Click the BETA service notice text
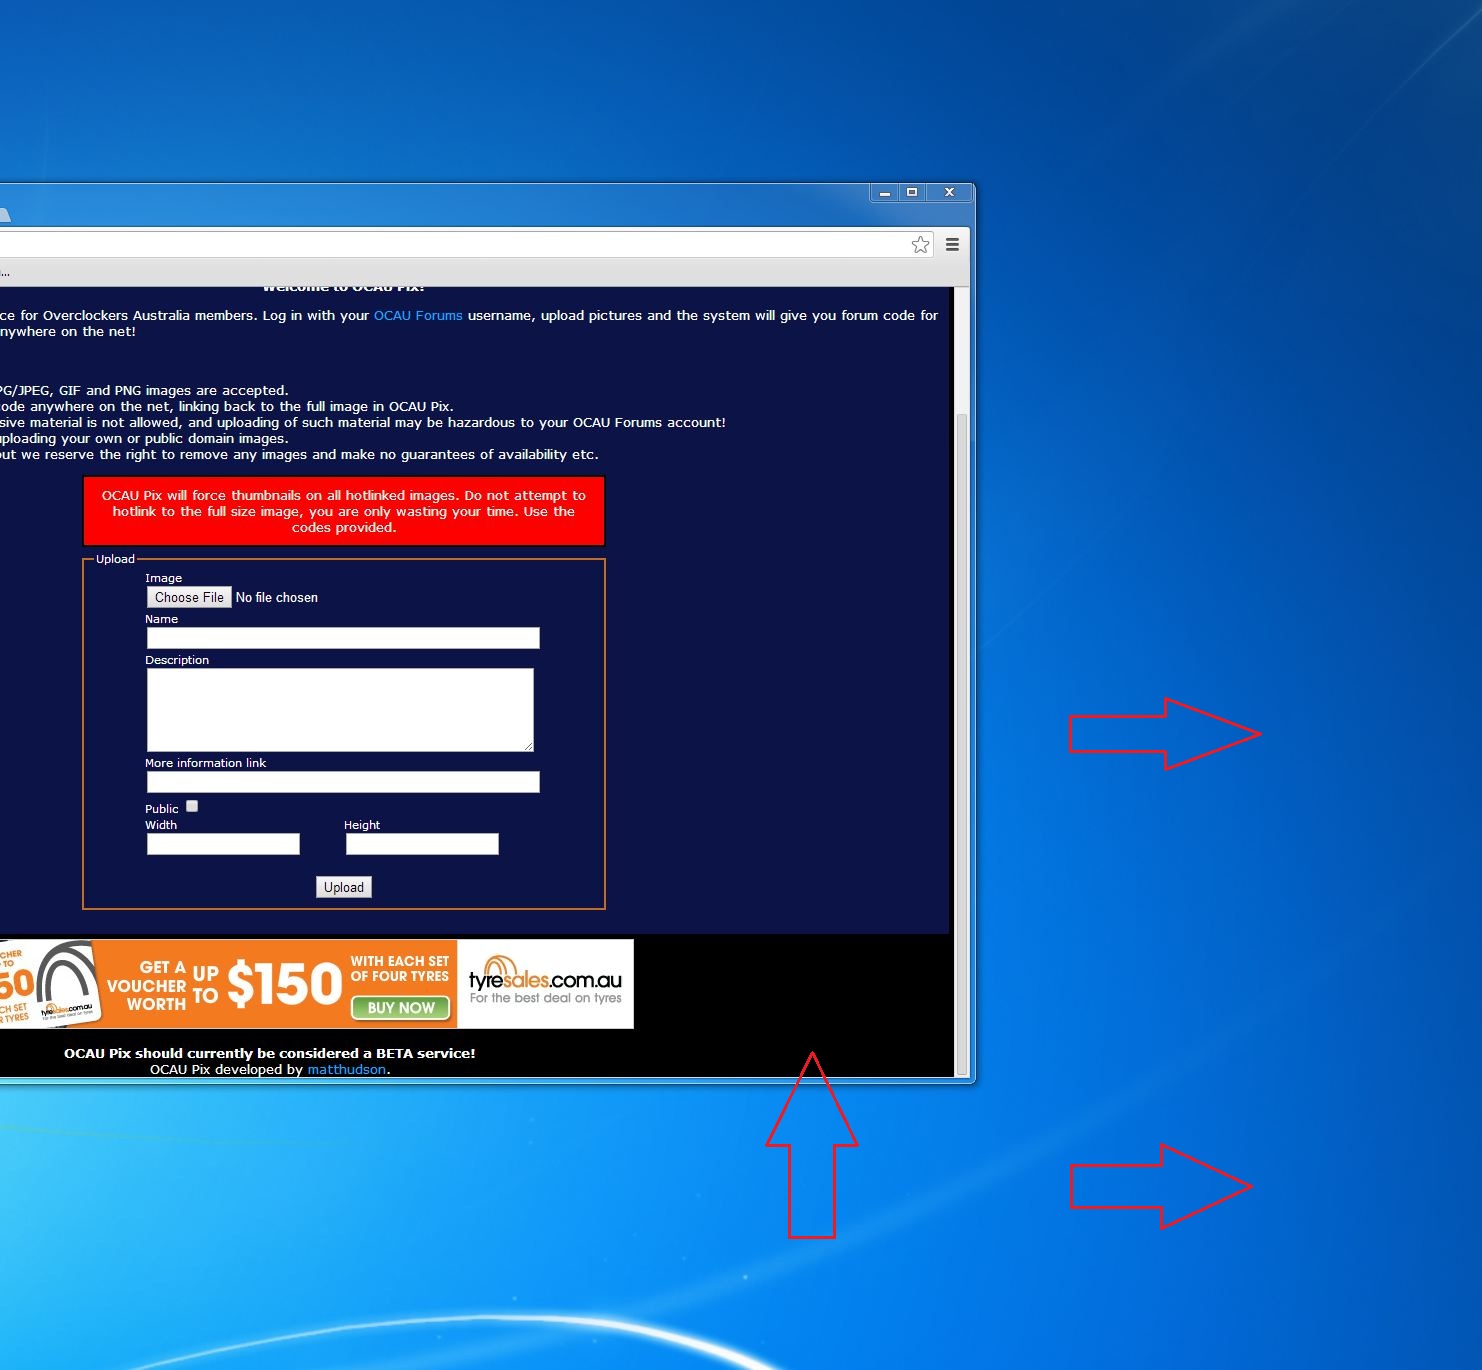Image resolution: width=1482 pixels, height=1370 pixels. tap(270, 1053)
